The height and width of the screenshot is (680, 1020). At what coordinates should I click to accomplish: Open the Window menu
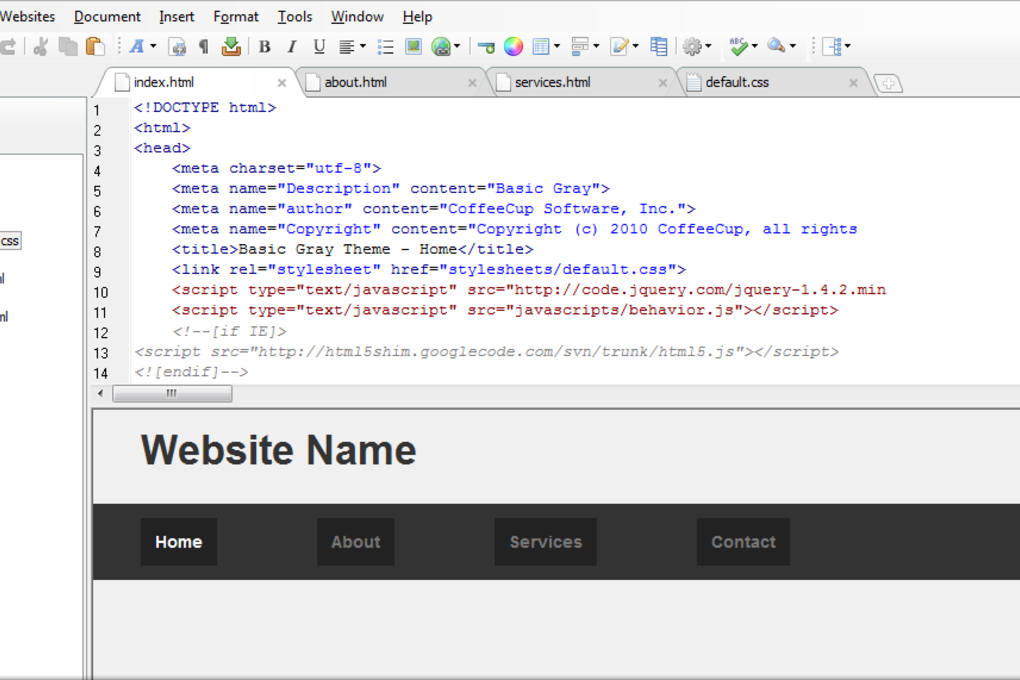pos(357,16)
